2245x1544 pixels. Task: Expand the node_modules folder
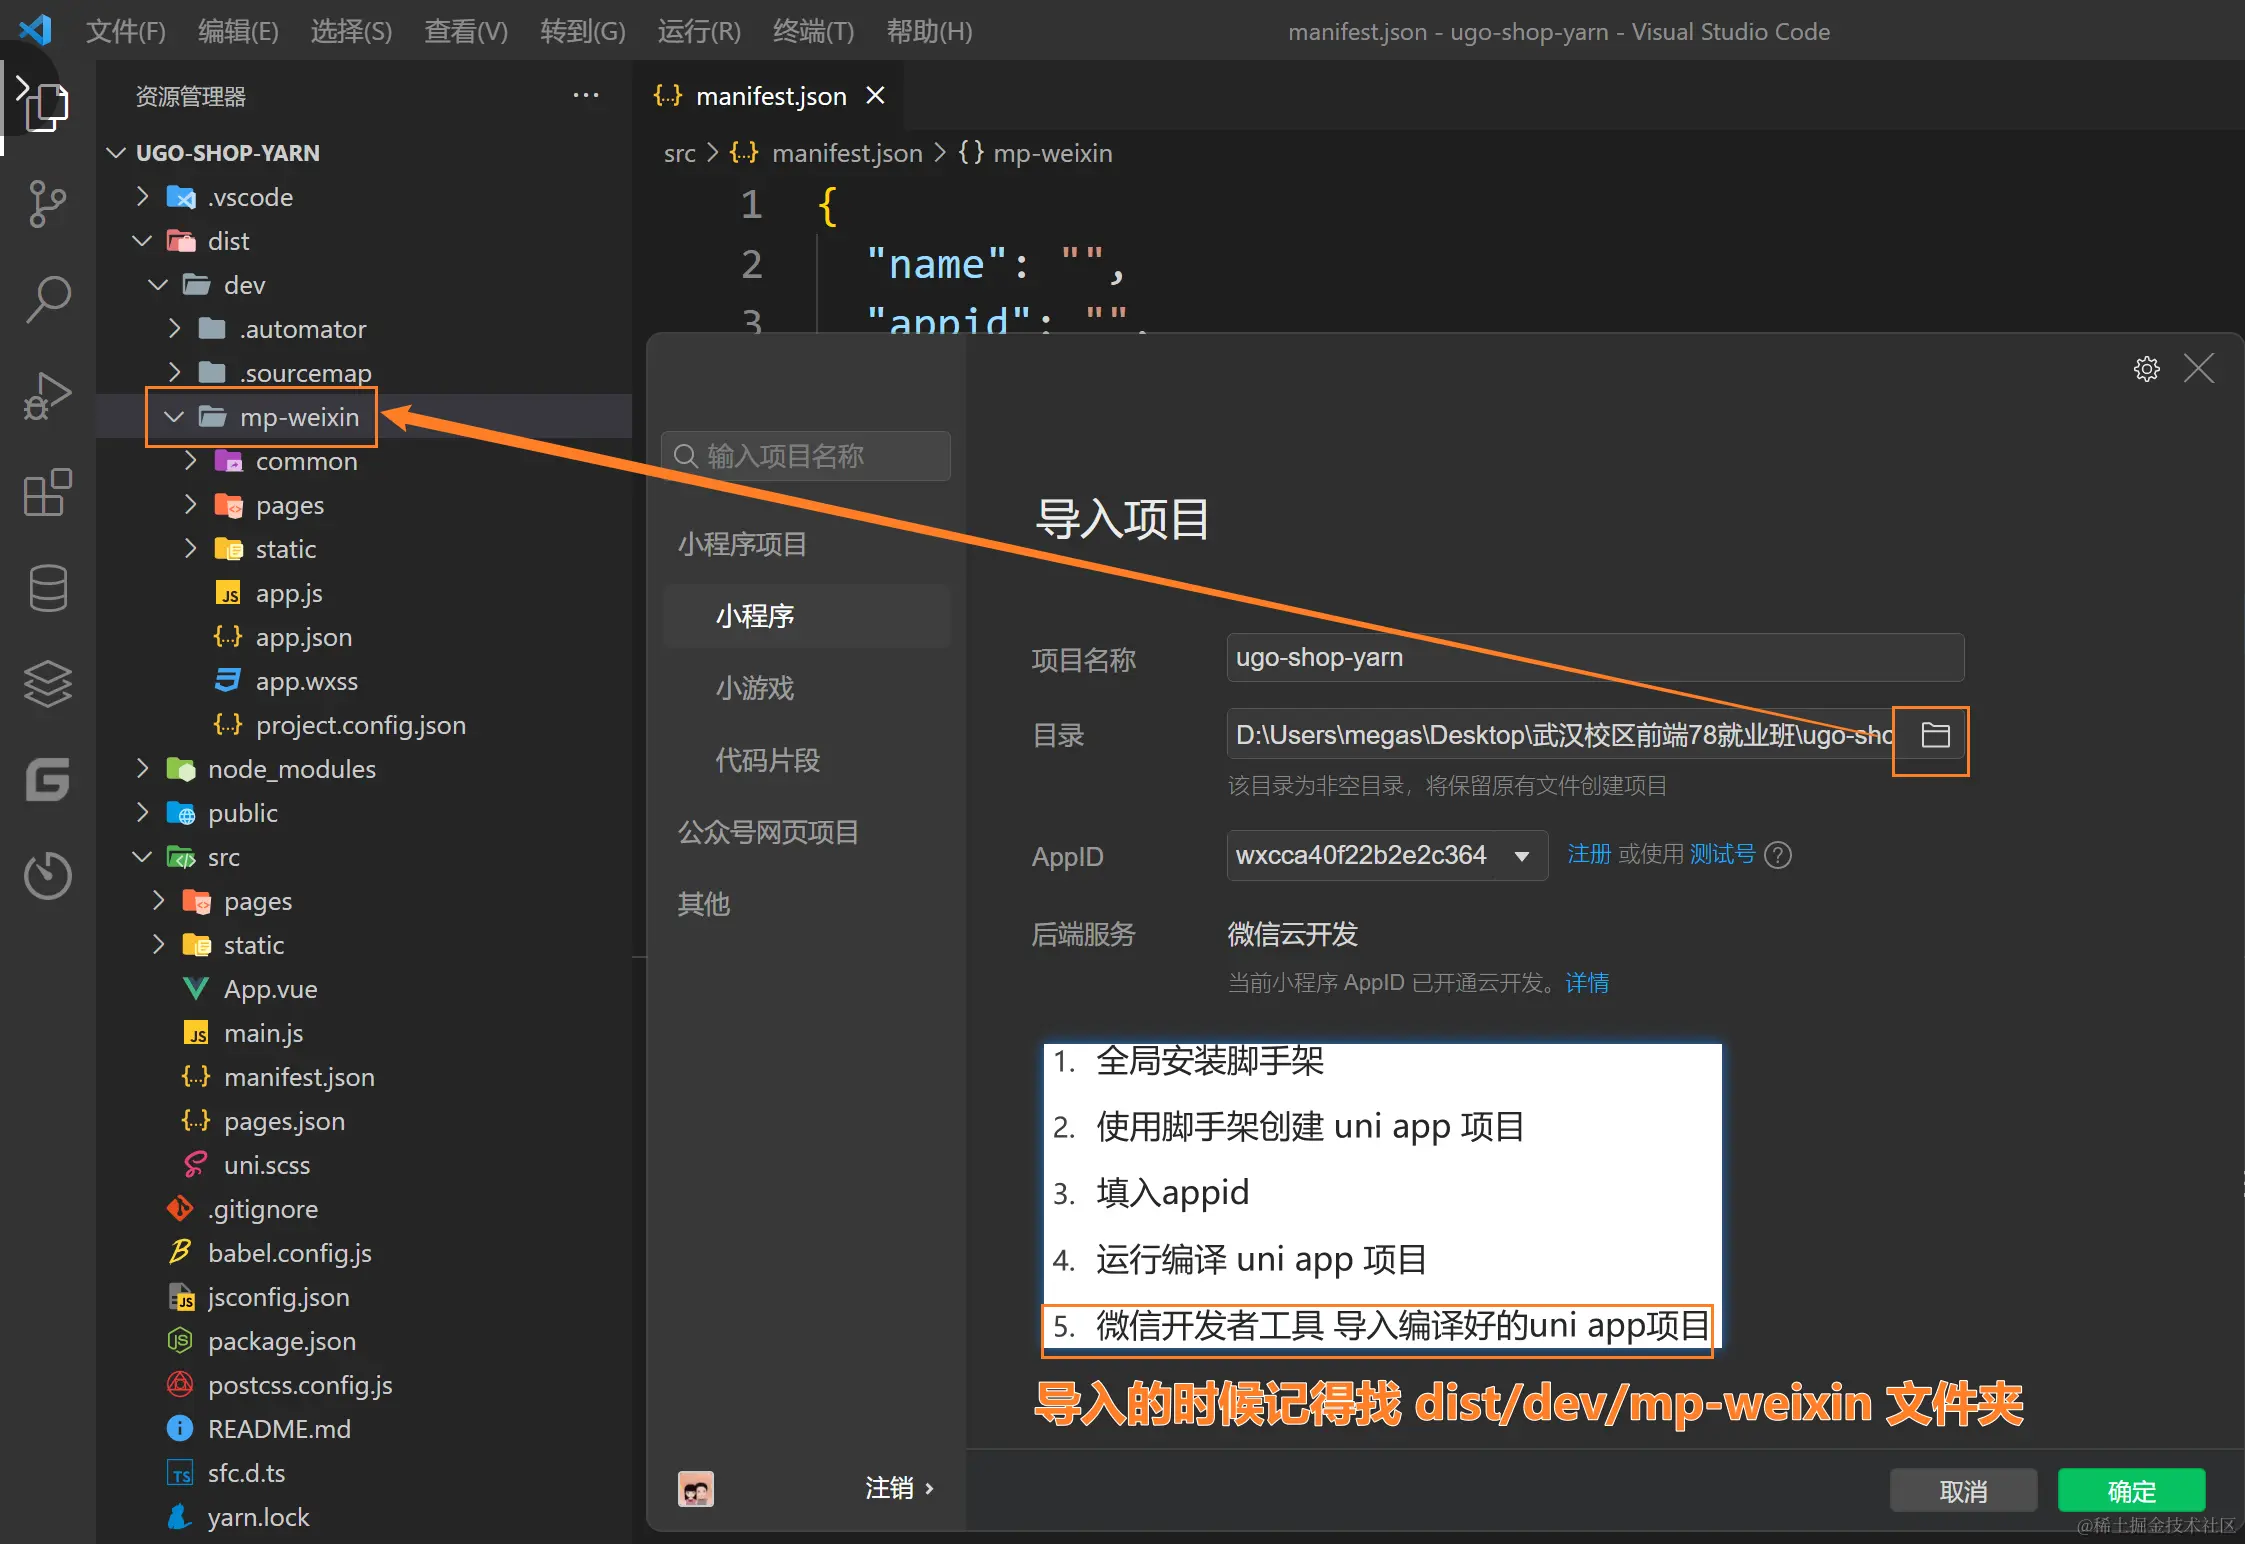[142, 769]
